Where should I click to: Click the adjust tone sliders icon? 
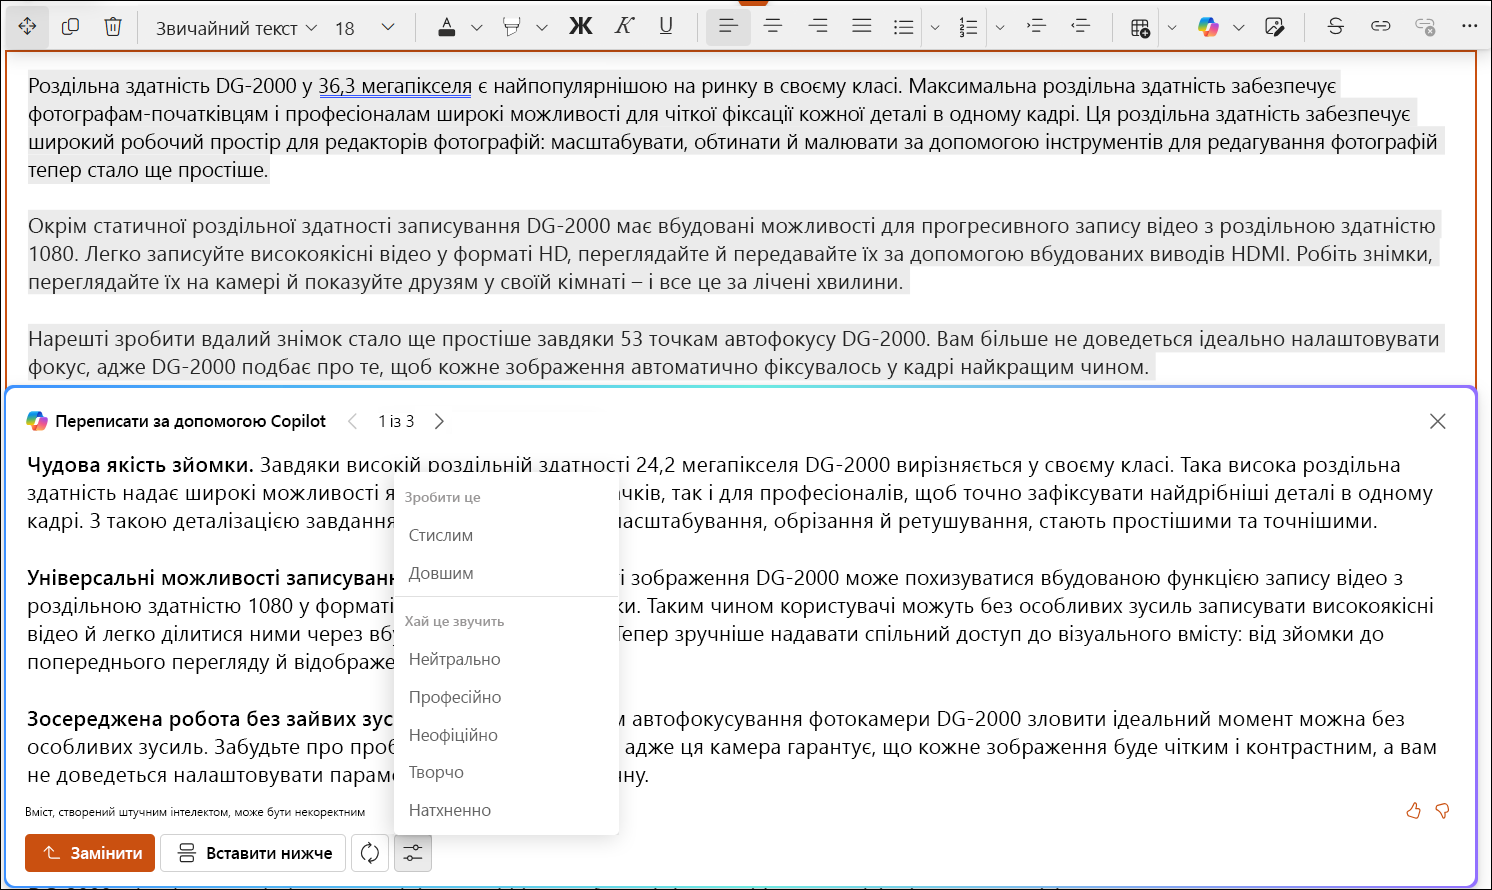[x=413, y=853]
